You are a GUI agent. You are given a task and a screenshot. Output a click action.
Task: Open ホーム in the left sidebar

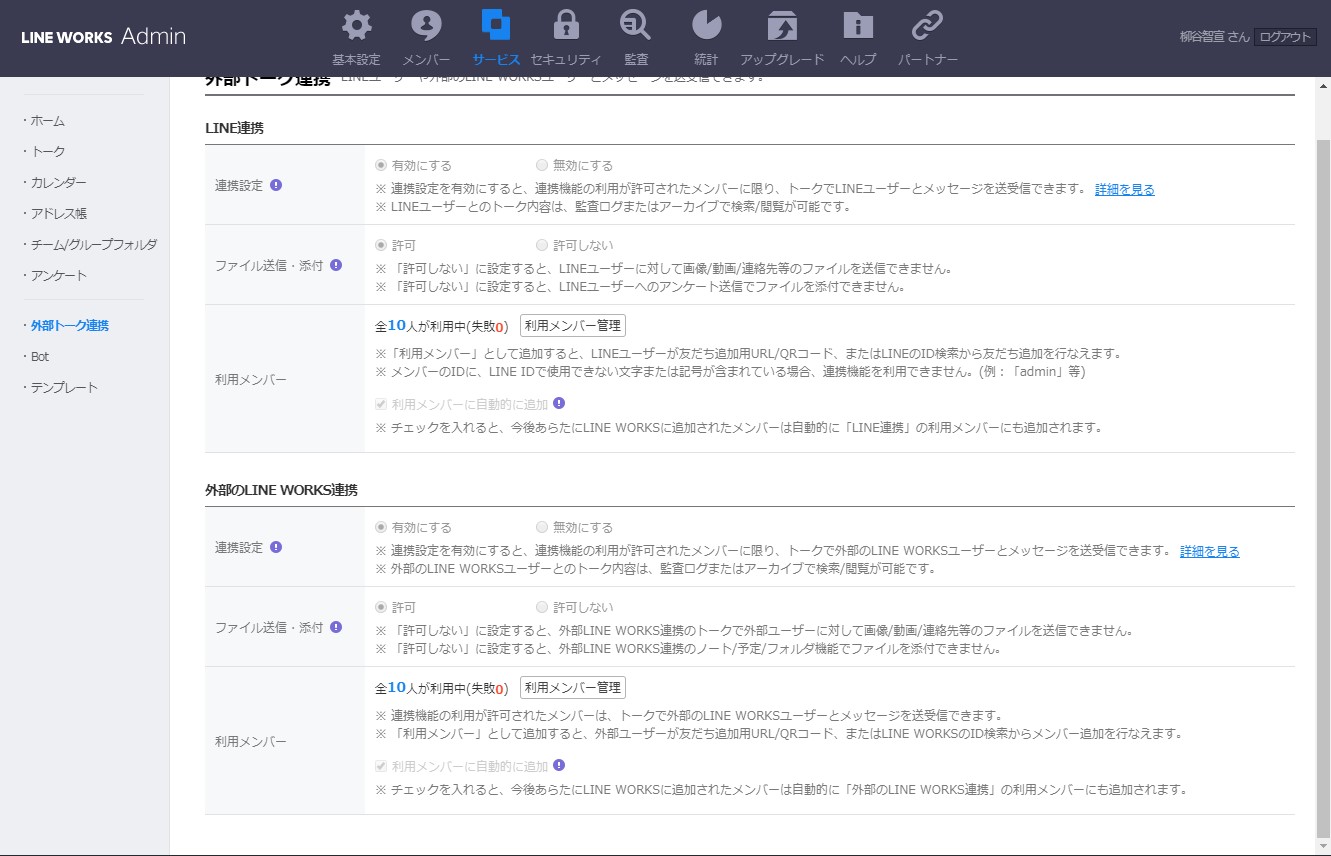(x=47, y=120)
